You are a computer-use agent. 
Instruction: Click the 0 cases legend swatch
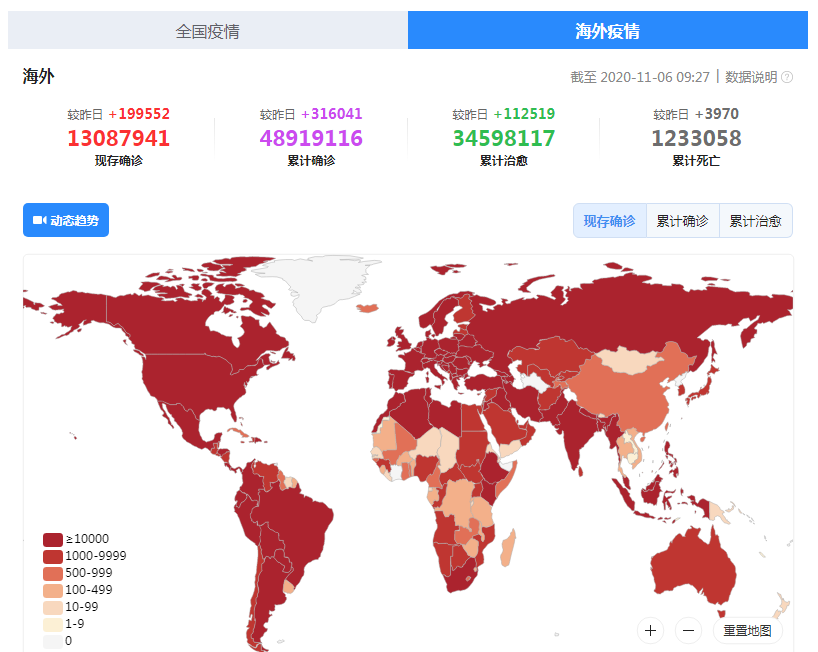(53, 641)
